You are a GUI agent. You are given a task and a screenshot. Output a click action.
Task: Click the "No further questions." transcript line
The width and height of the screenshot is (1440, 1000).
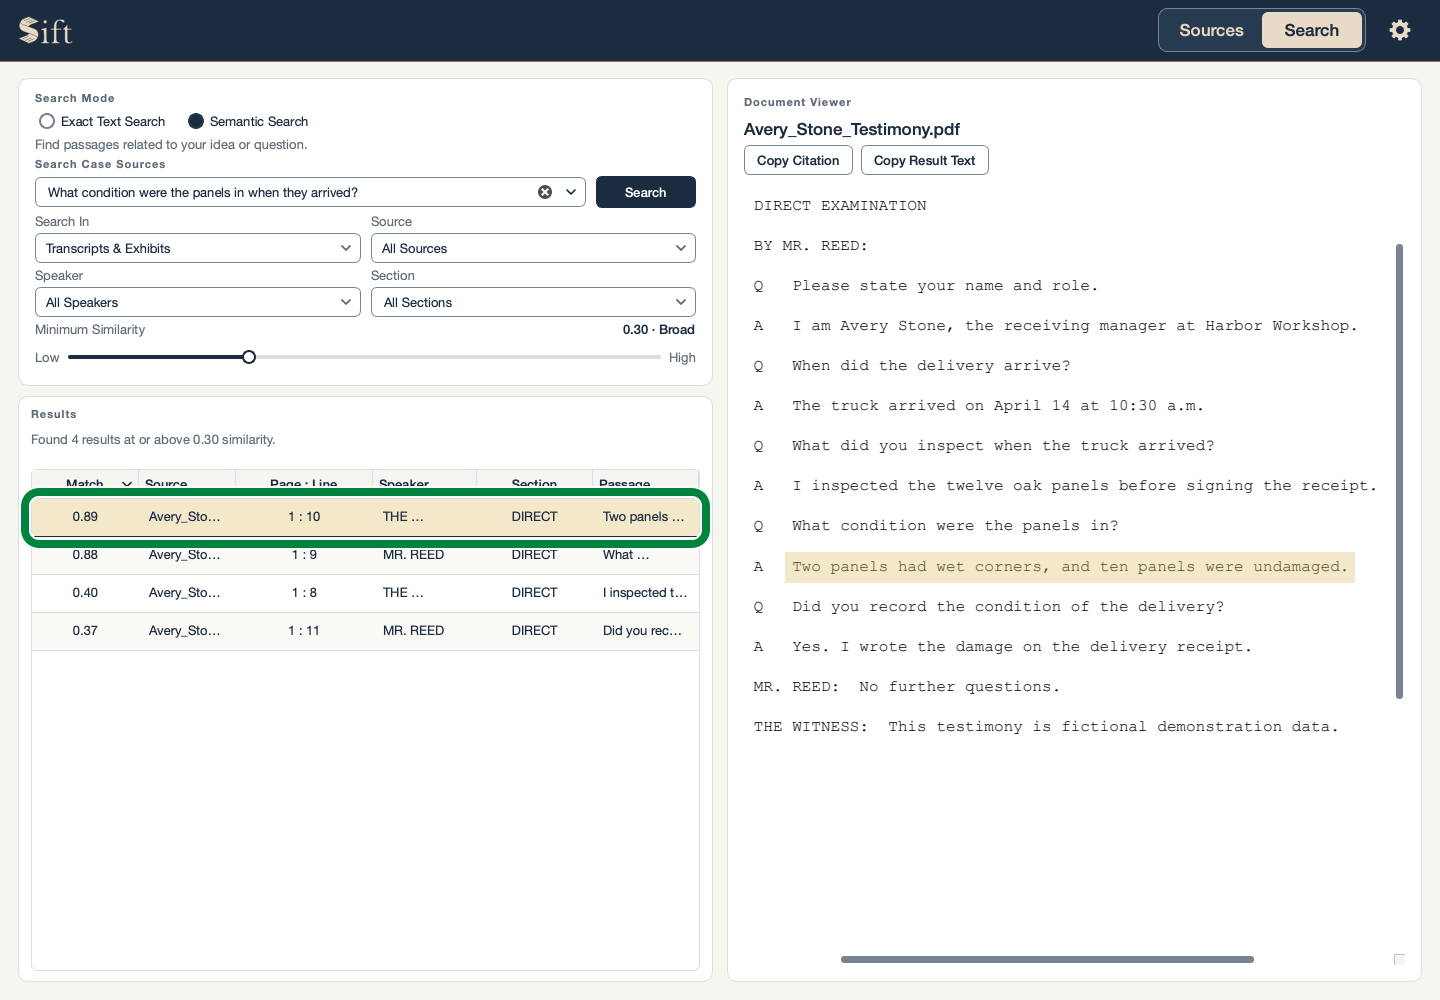tap(959, 687)
